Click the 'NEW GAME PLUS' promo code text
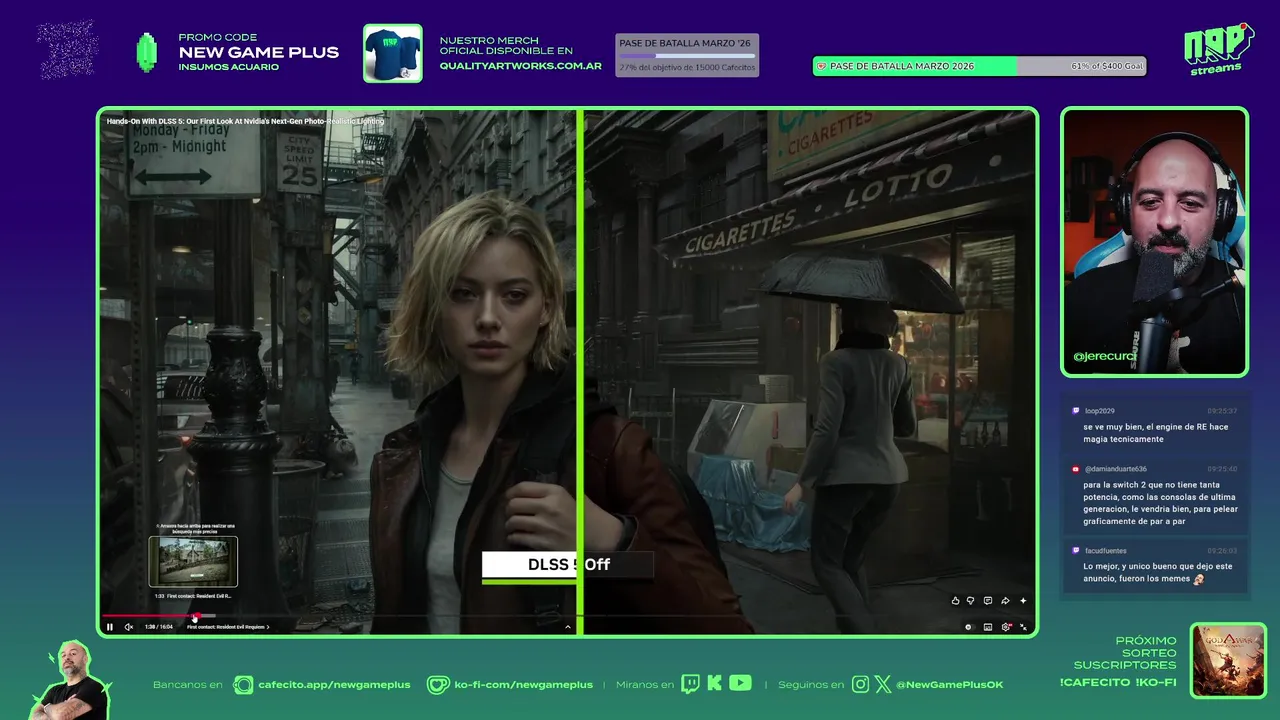 coord(258,52)
